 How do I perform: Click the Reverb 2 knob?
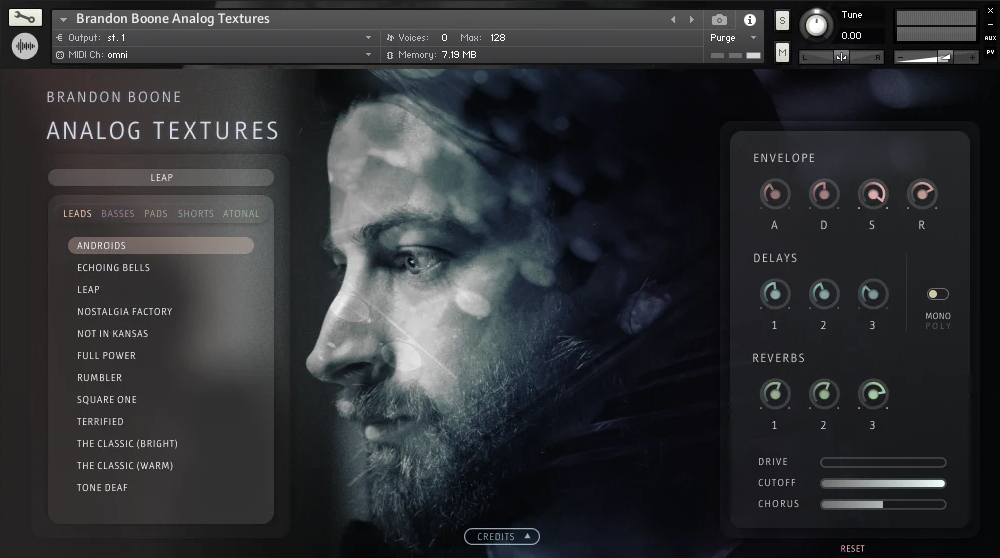click(823, 393)
